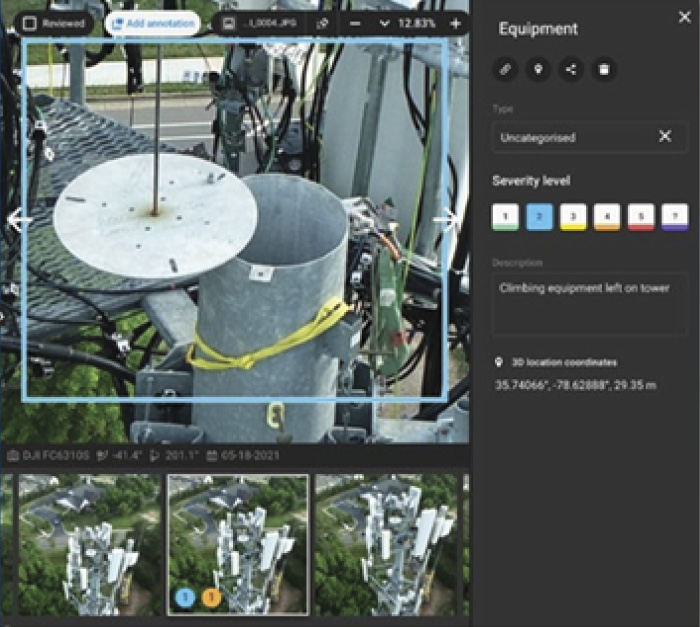The image size is (700, 627).
Task: Select severity level 3 yellow swatch
Action: pos(573,217)
